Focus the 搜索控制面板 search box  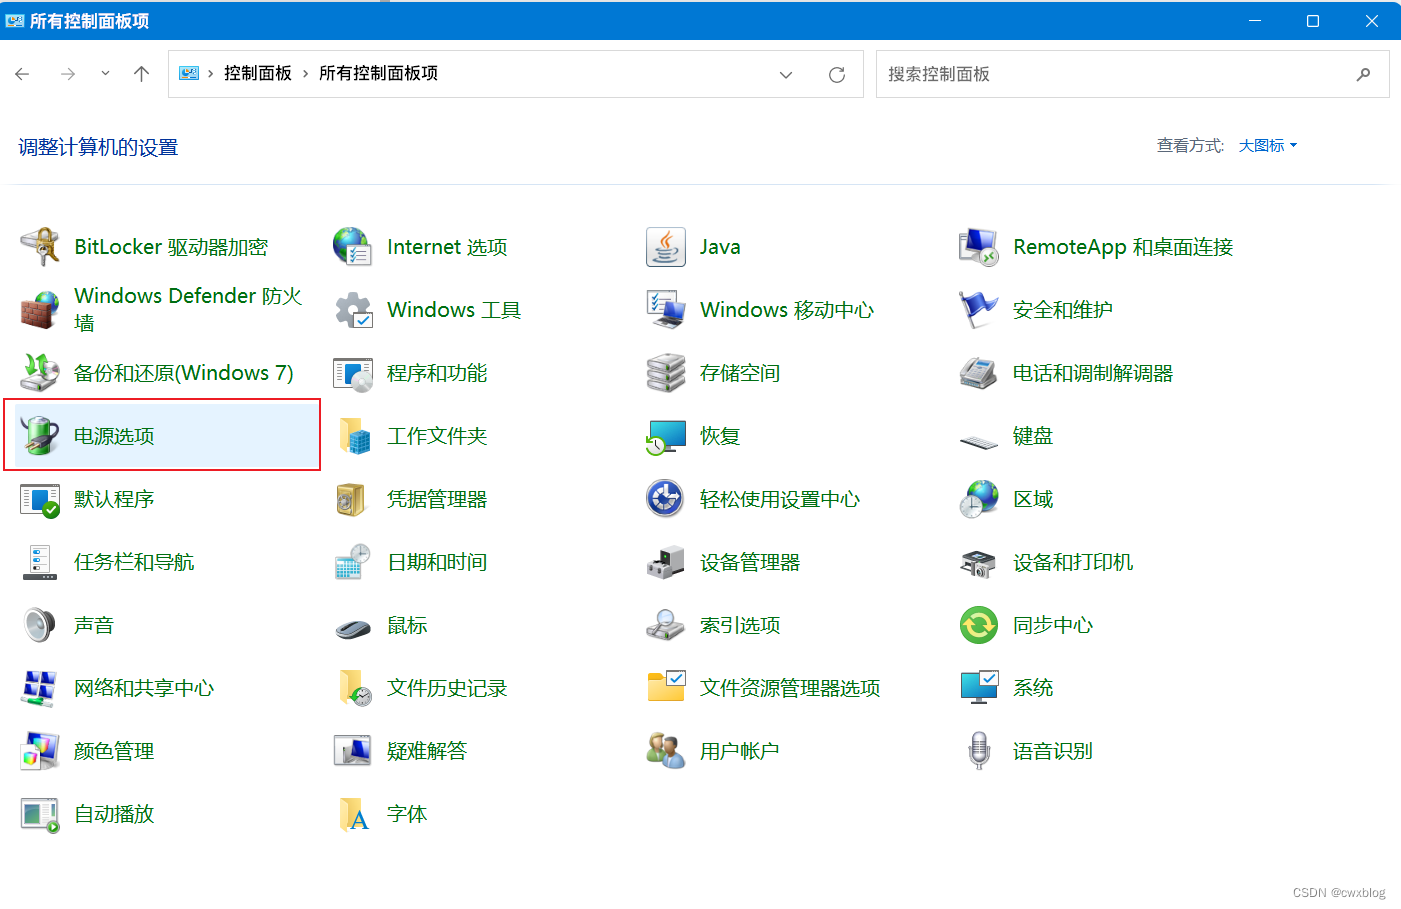click(1132, 74)
